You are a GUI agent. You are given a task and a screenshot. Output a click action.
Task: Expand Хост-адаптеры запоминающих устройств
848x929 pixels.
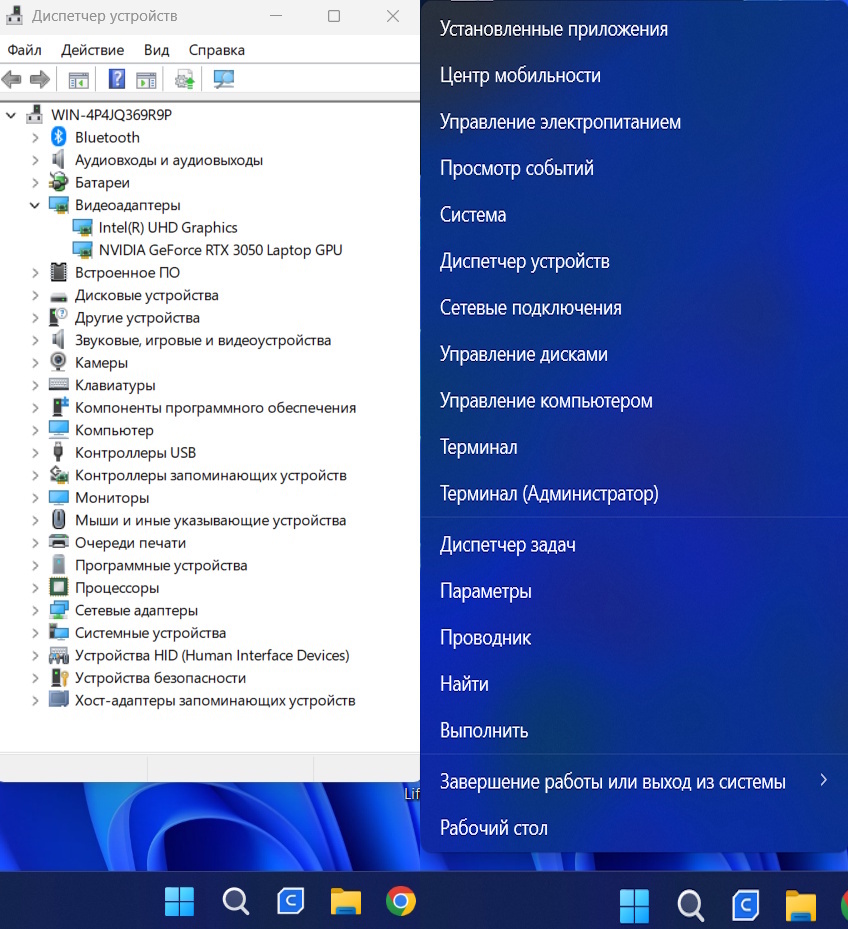(x=34, y=700)
